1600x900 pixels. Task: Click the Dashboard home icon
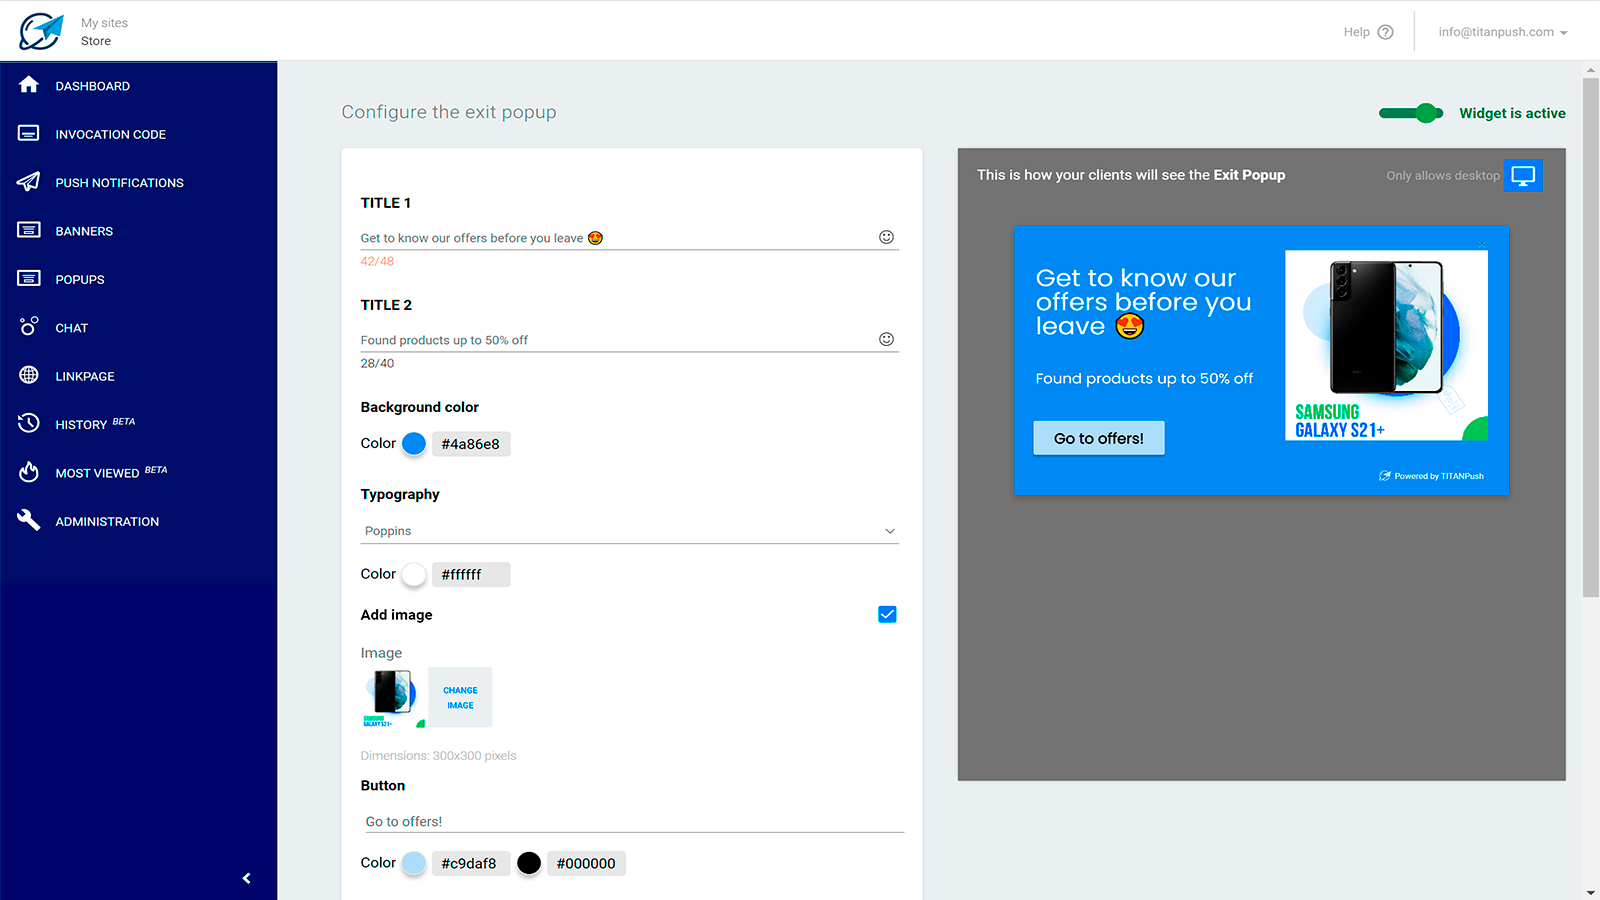(29, 85)
